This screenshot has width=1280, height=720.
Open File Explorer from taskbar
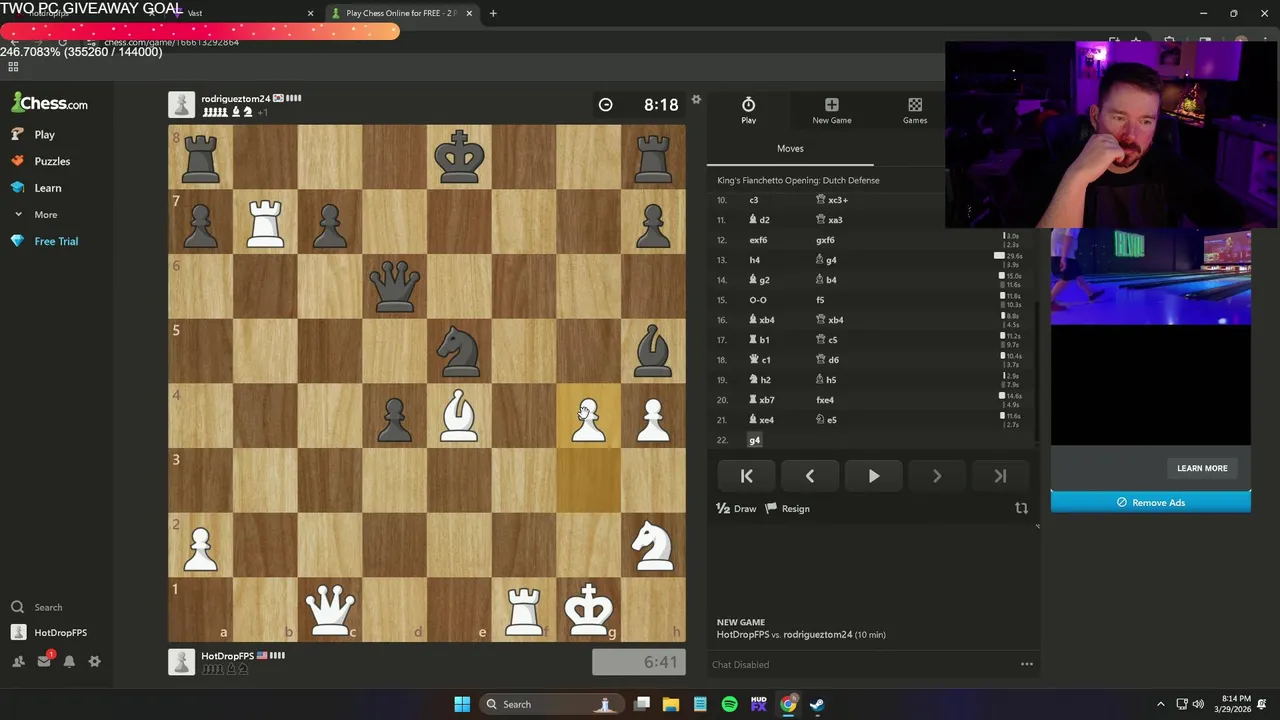coord(671,704)
